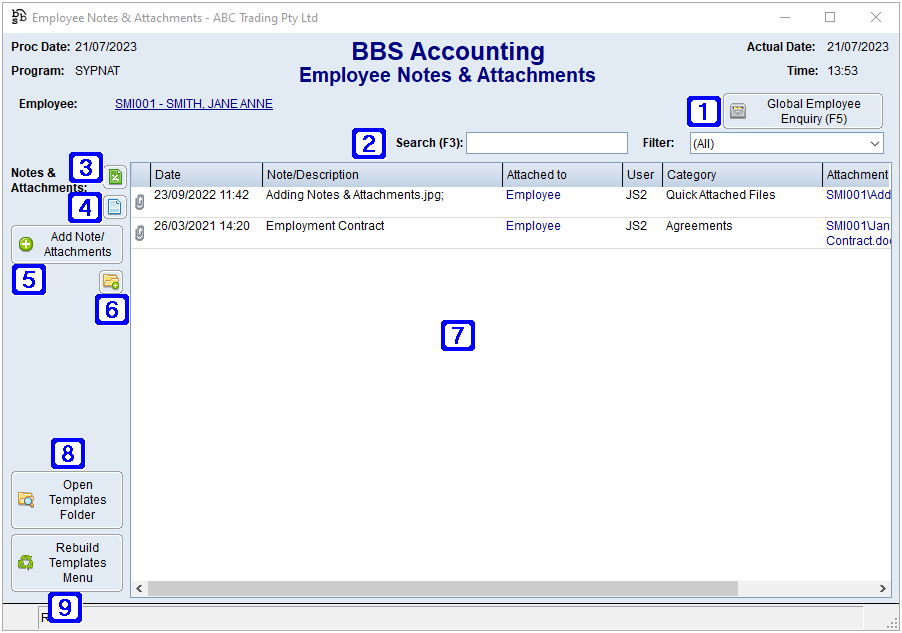902x633 pixels.
Task: Click inside the Search (F3) field
Action: 546,143
